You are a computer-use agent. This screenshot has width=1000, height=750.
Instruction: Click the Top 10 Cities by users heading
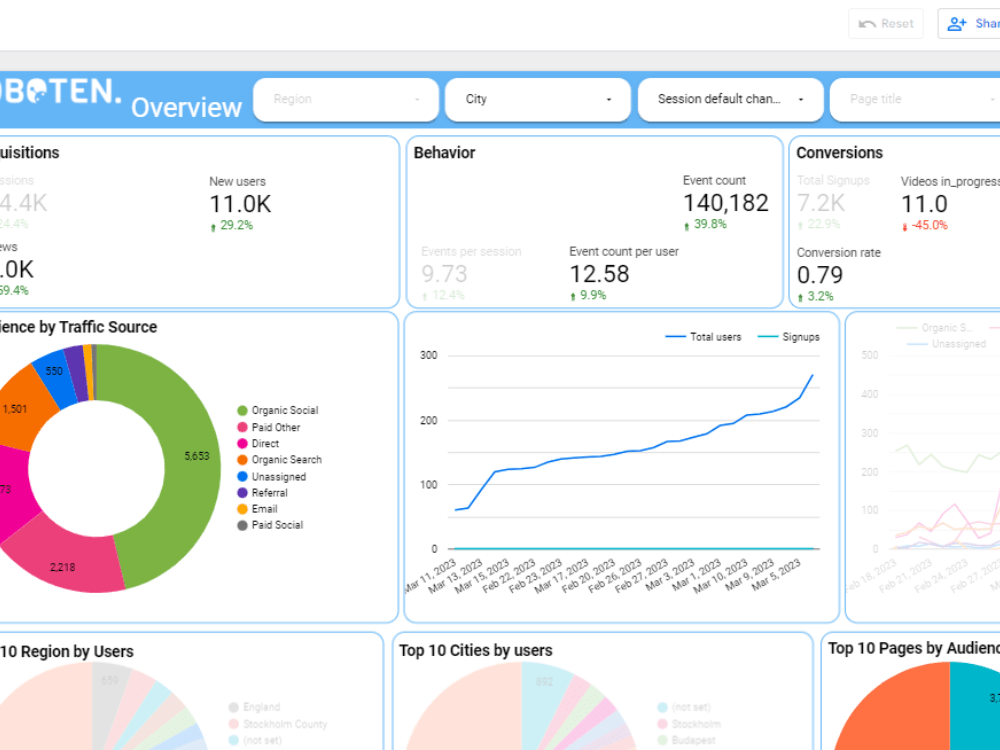click(x=476, y=651)
